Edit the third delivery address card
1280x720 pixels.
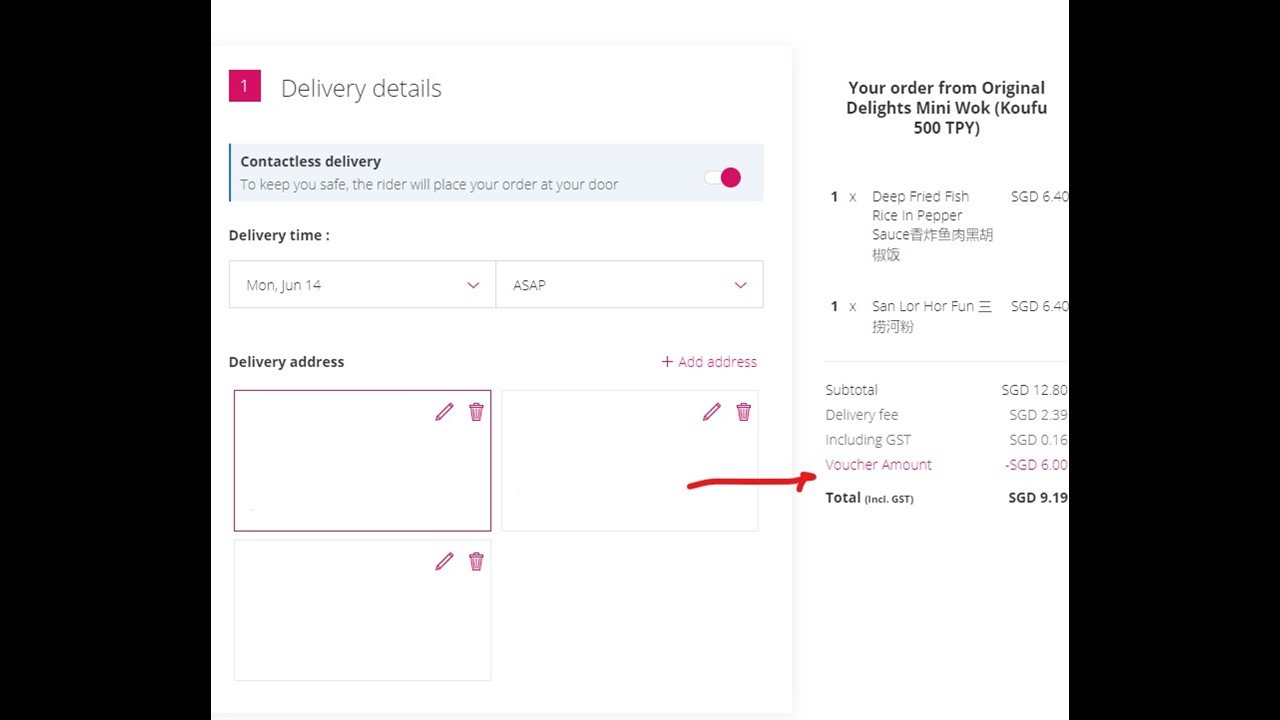click(x=444, y=562)
